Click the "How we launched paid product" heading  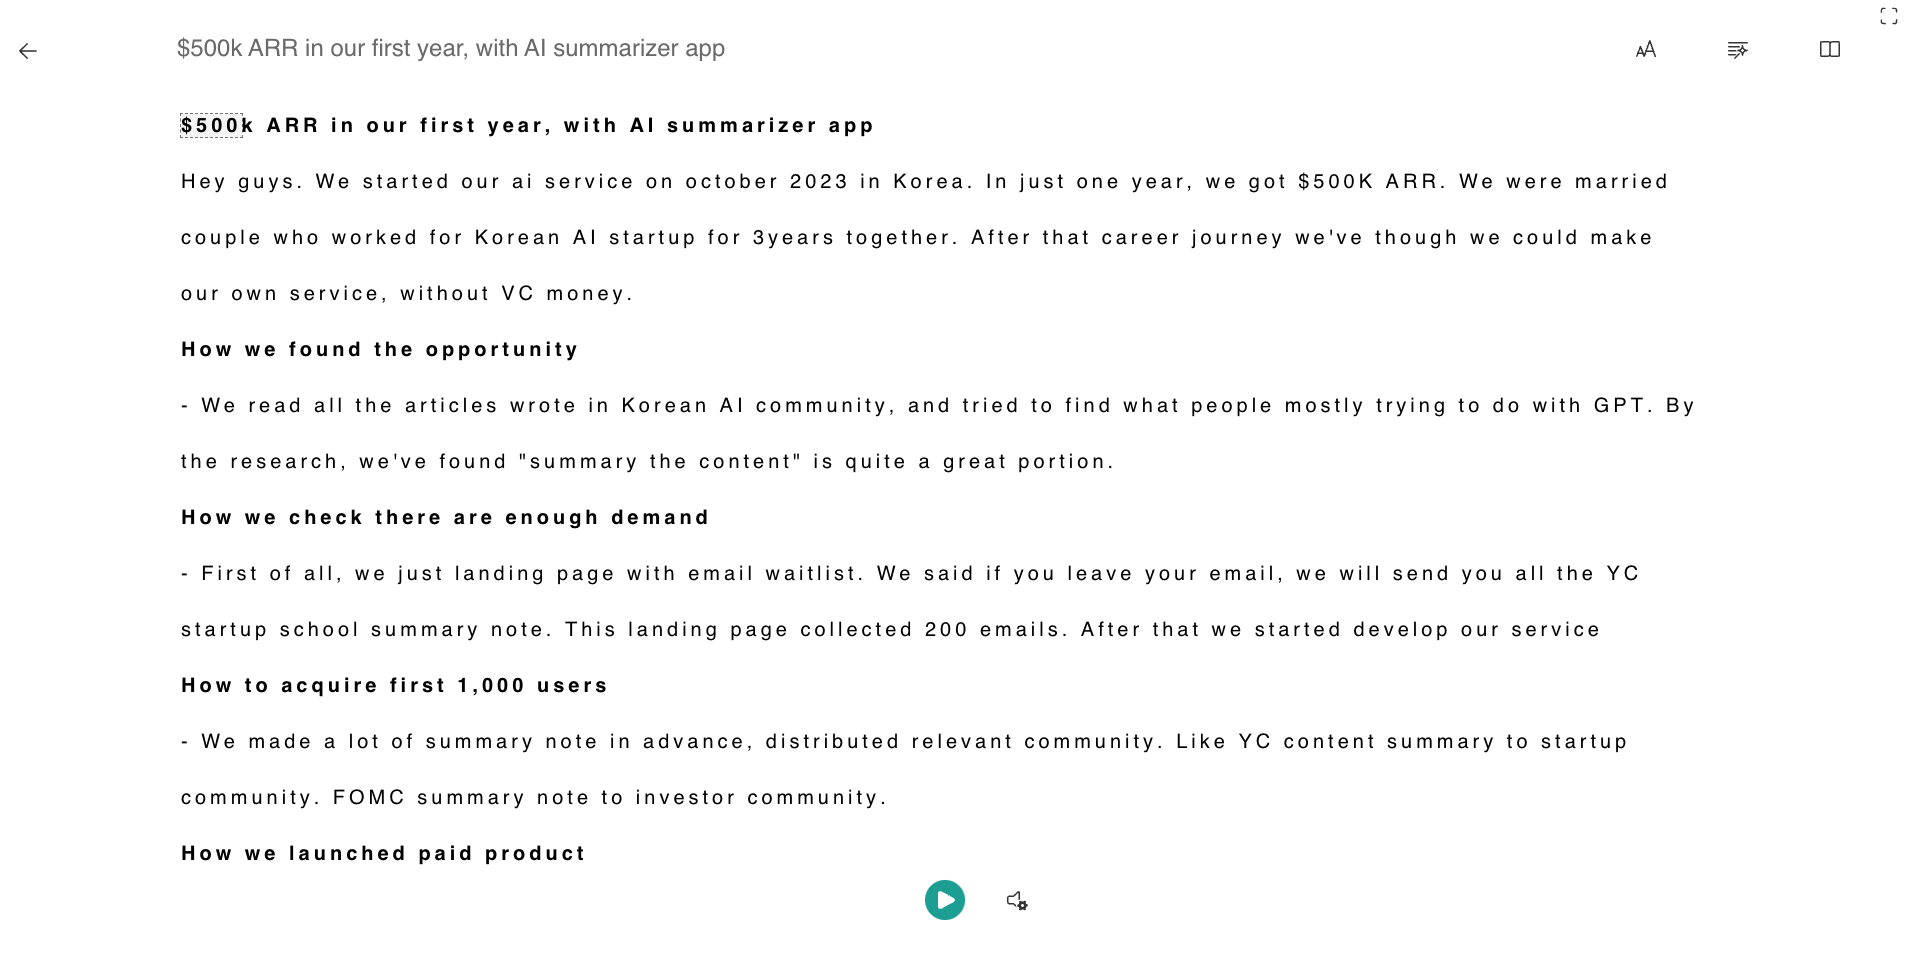click(x=383, y=854)
